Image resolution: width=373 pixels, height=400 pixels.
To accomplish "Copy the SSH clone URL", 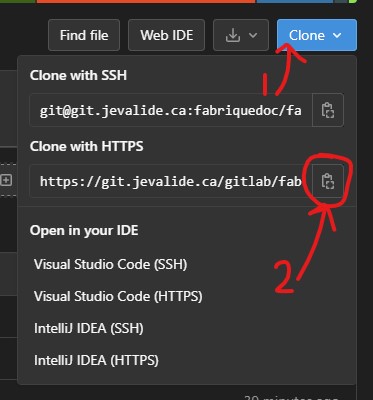I will [328, 110].
